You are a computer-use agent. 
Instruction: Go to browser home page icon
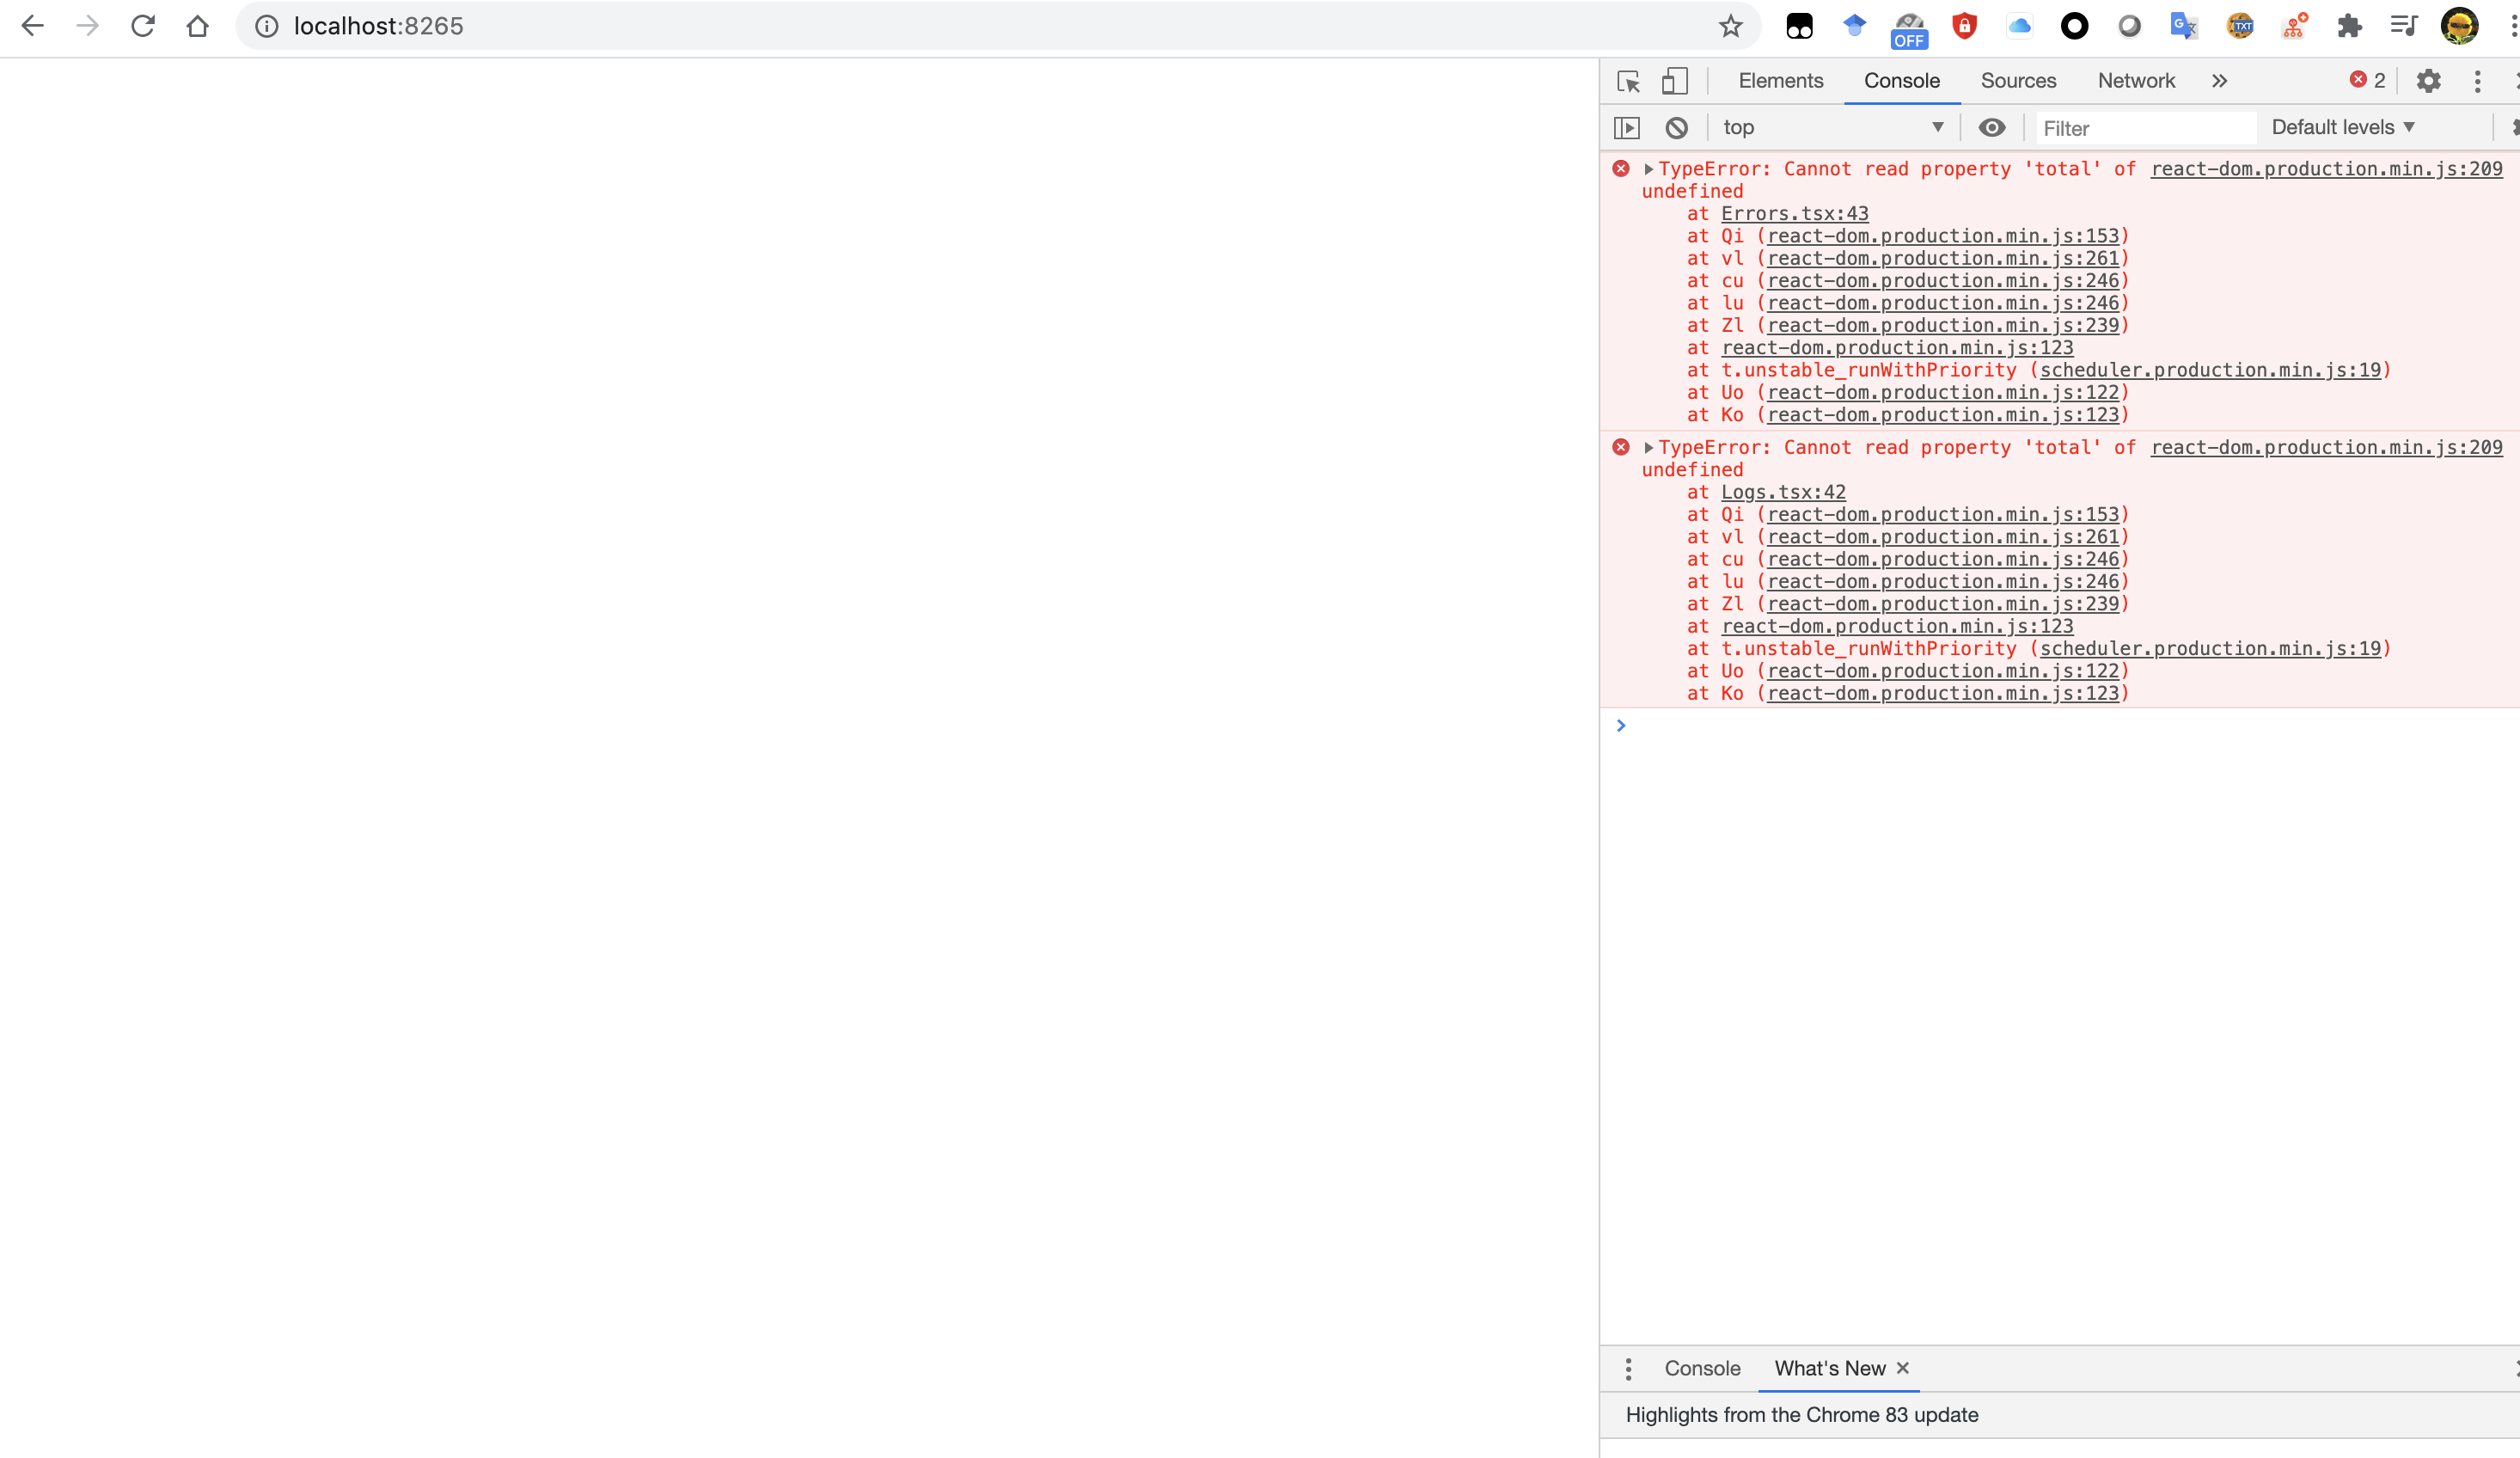point(198,26)
